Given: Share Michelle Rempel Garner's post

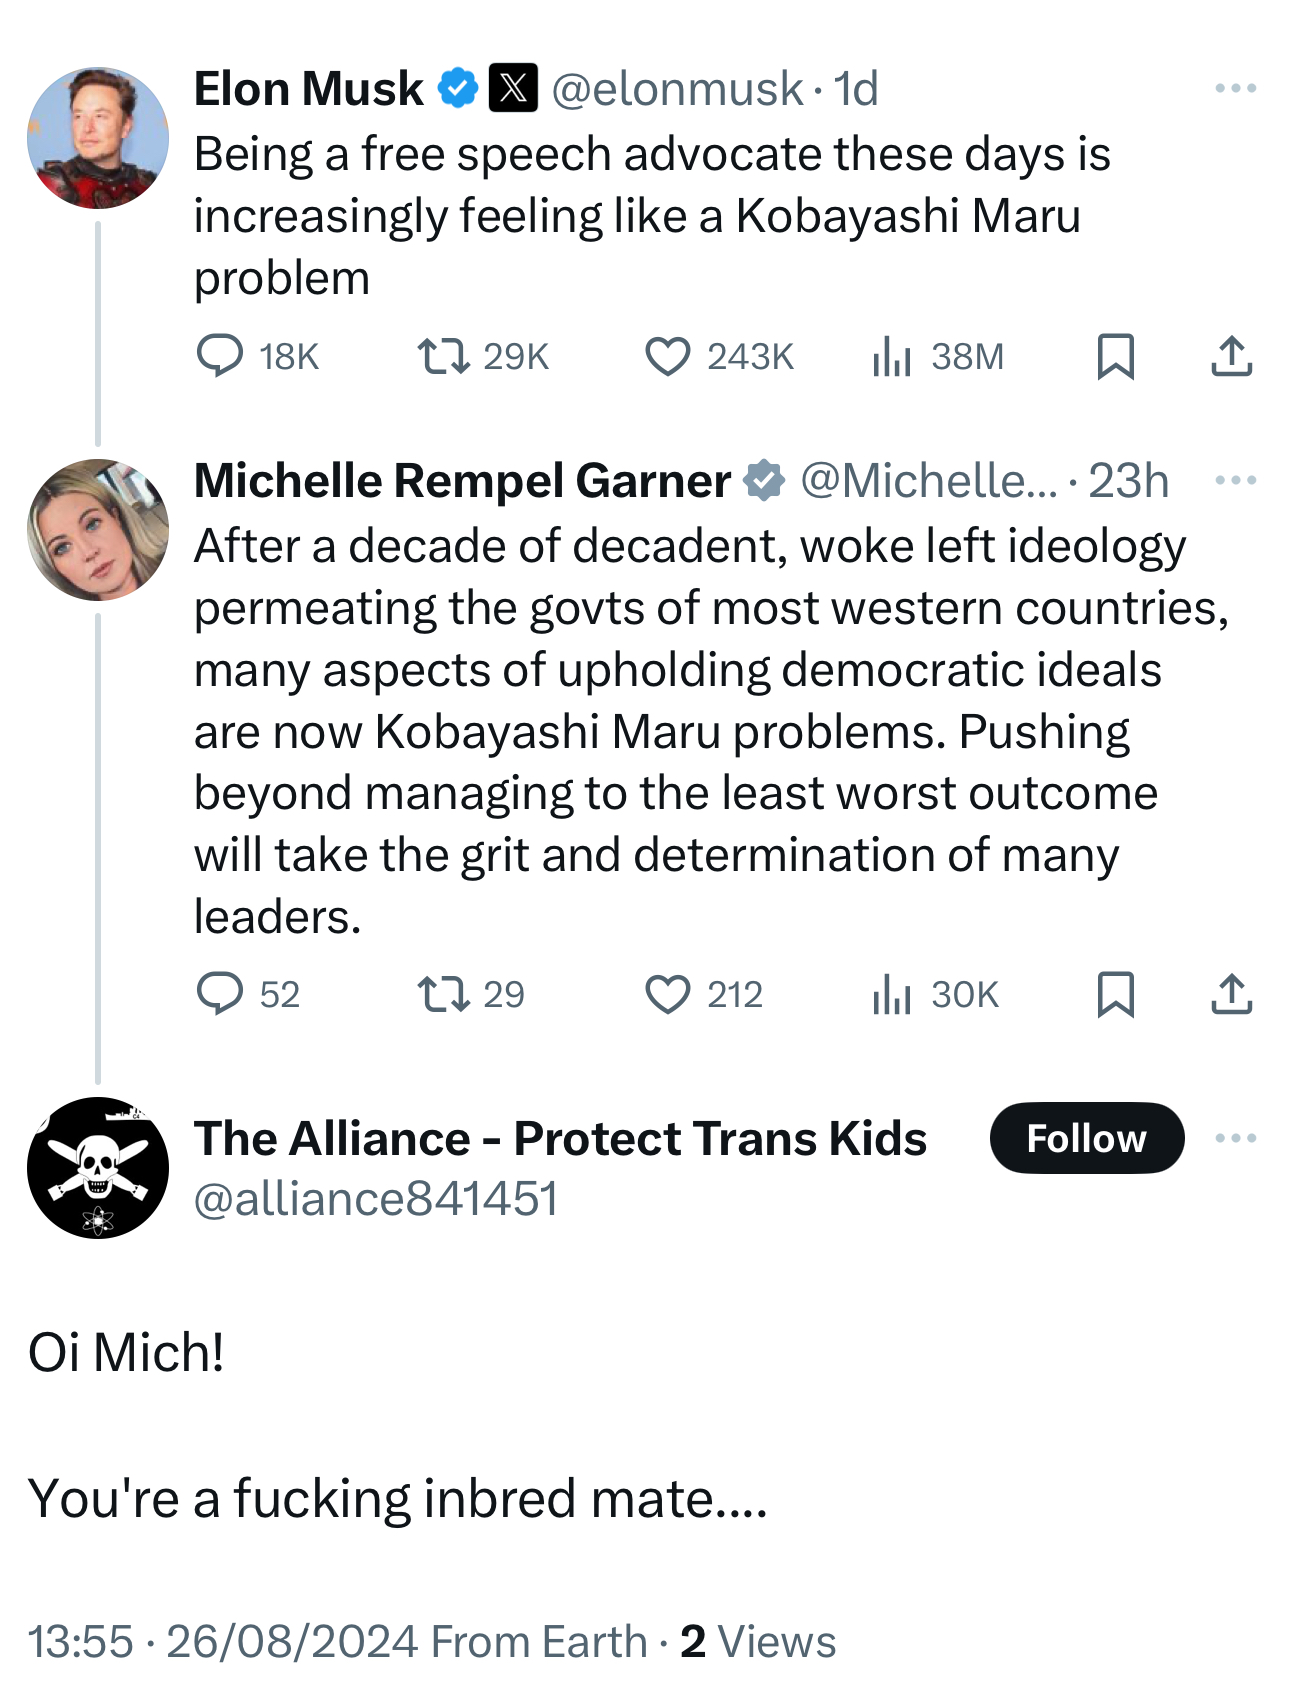Looking at the screenshot, I should (1231, 994).
